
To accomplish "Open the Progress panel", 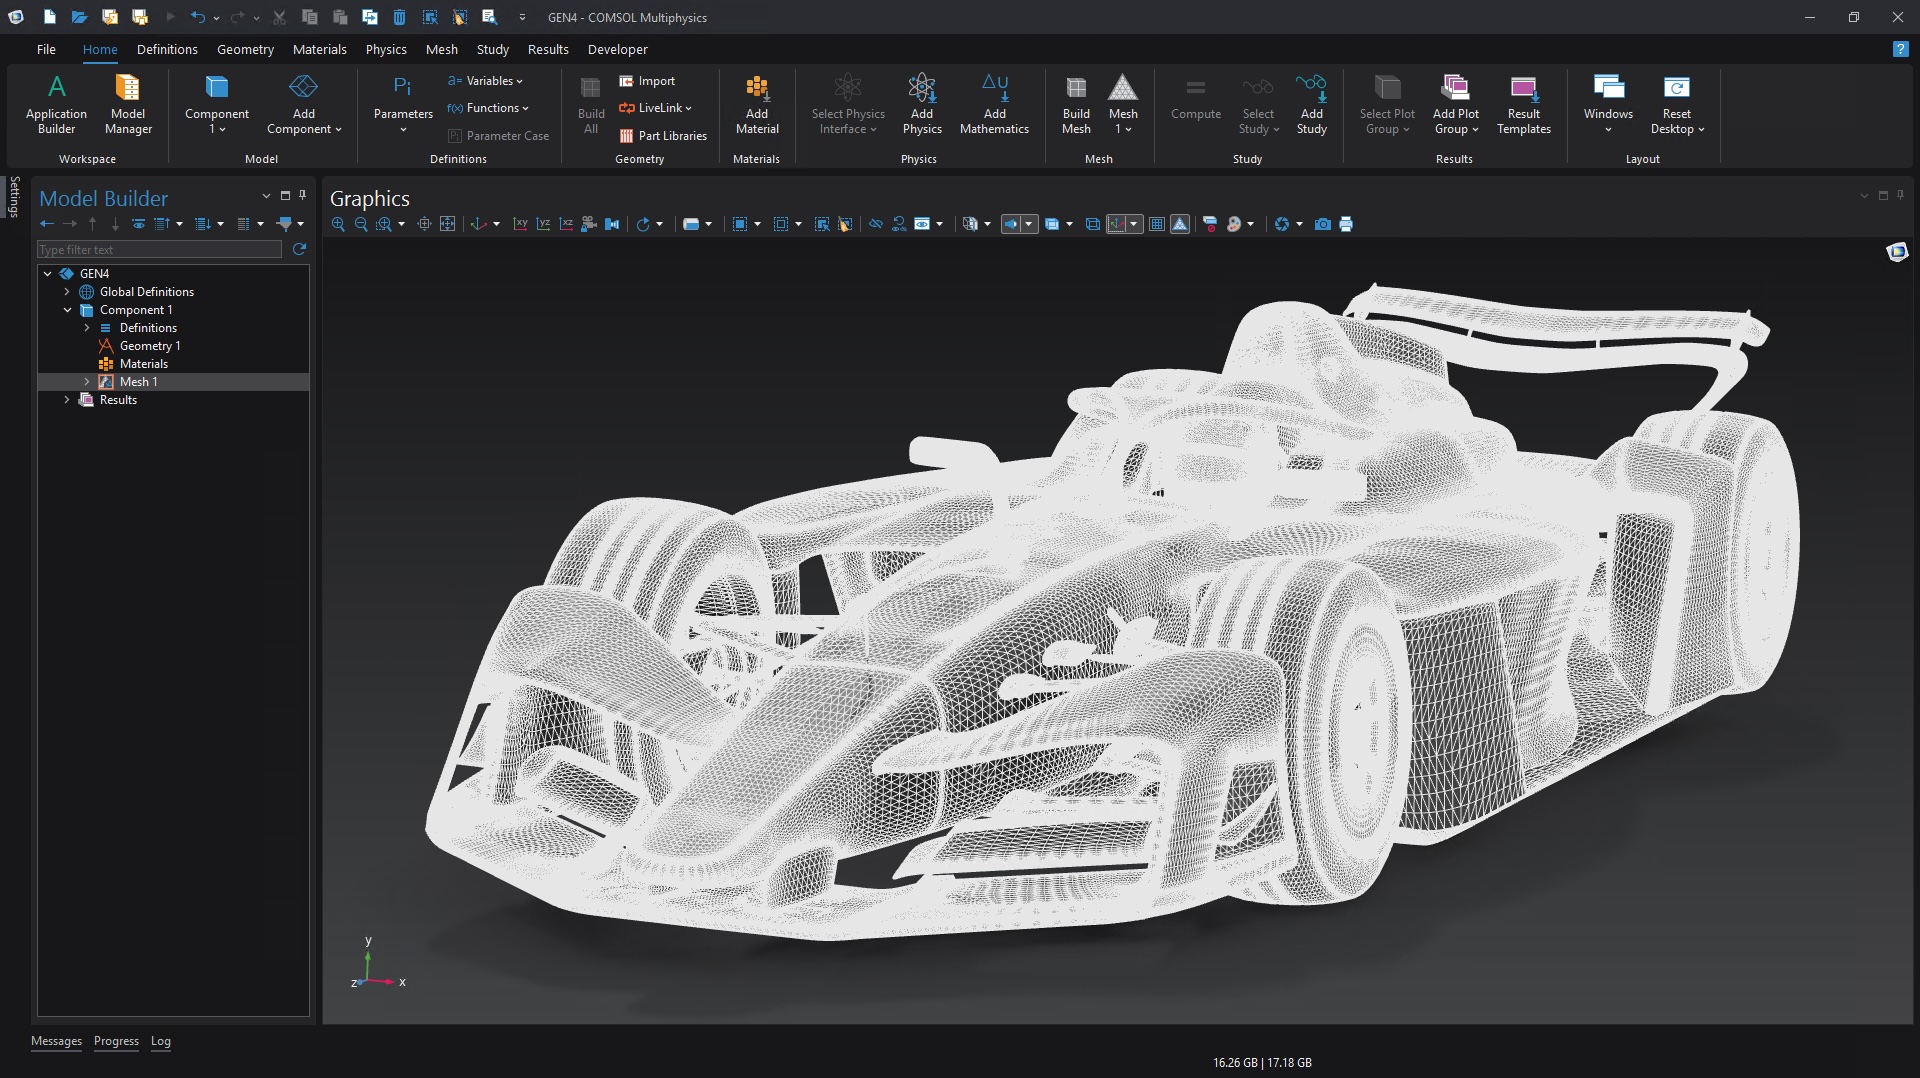I will point(116,1041).
